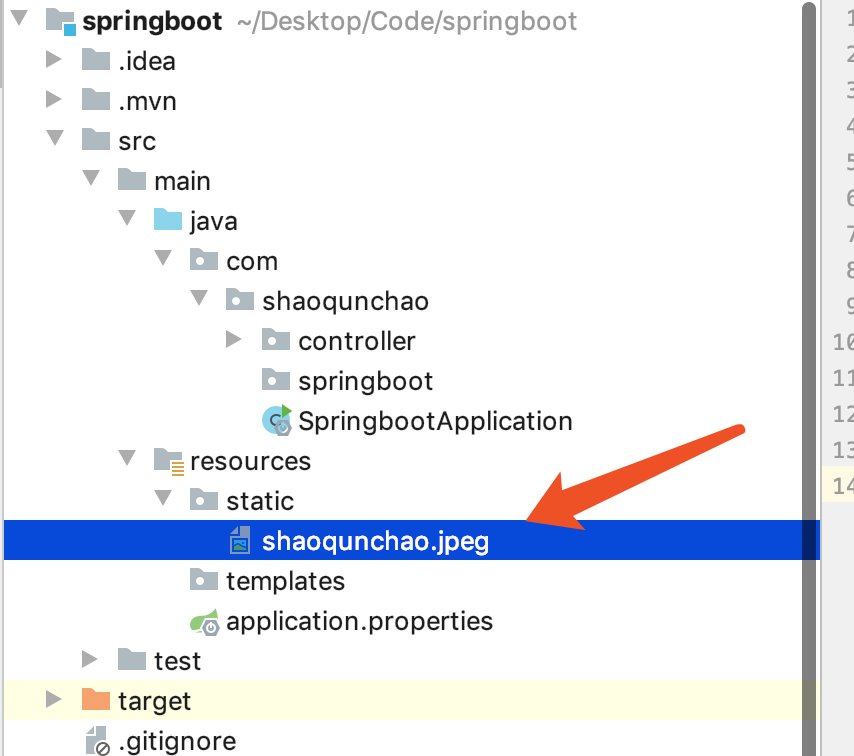Expand the test folder
The width and height of the screenshot is (854, 756).
90,660
